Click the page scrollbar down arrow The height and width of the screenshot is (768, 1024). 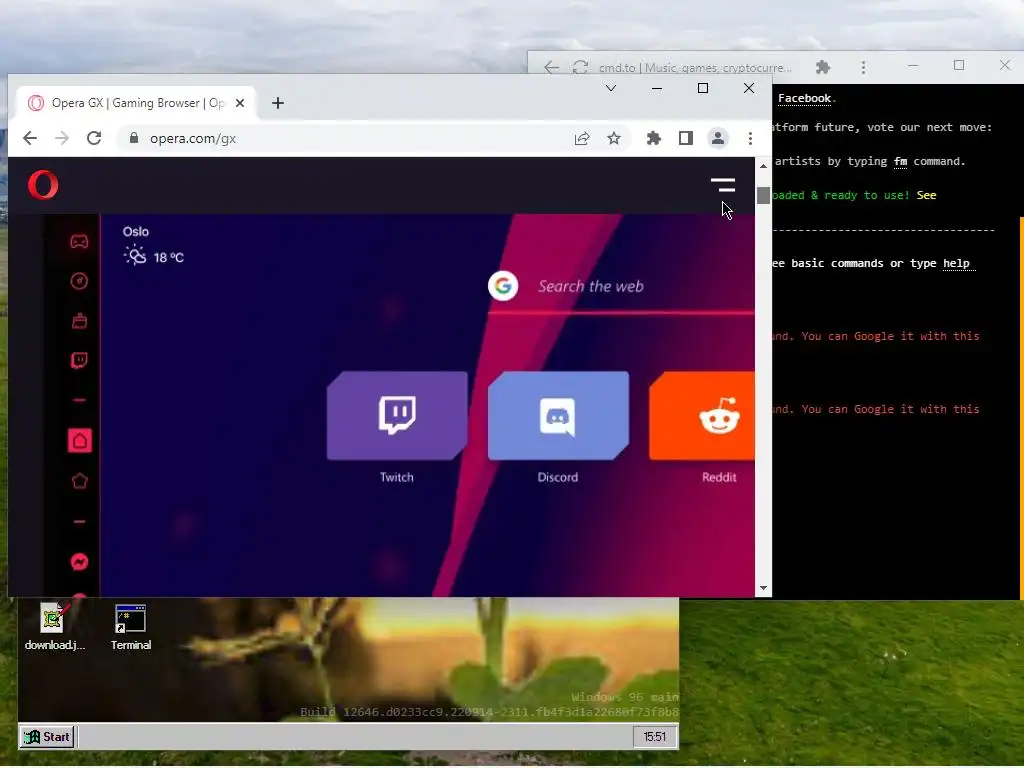pos(763,588)
